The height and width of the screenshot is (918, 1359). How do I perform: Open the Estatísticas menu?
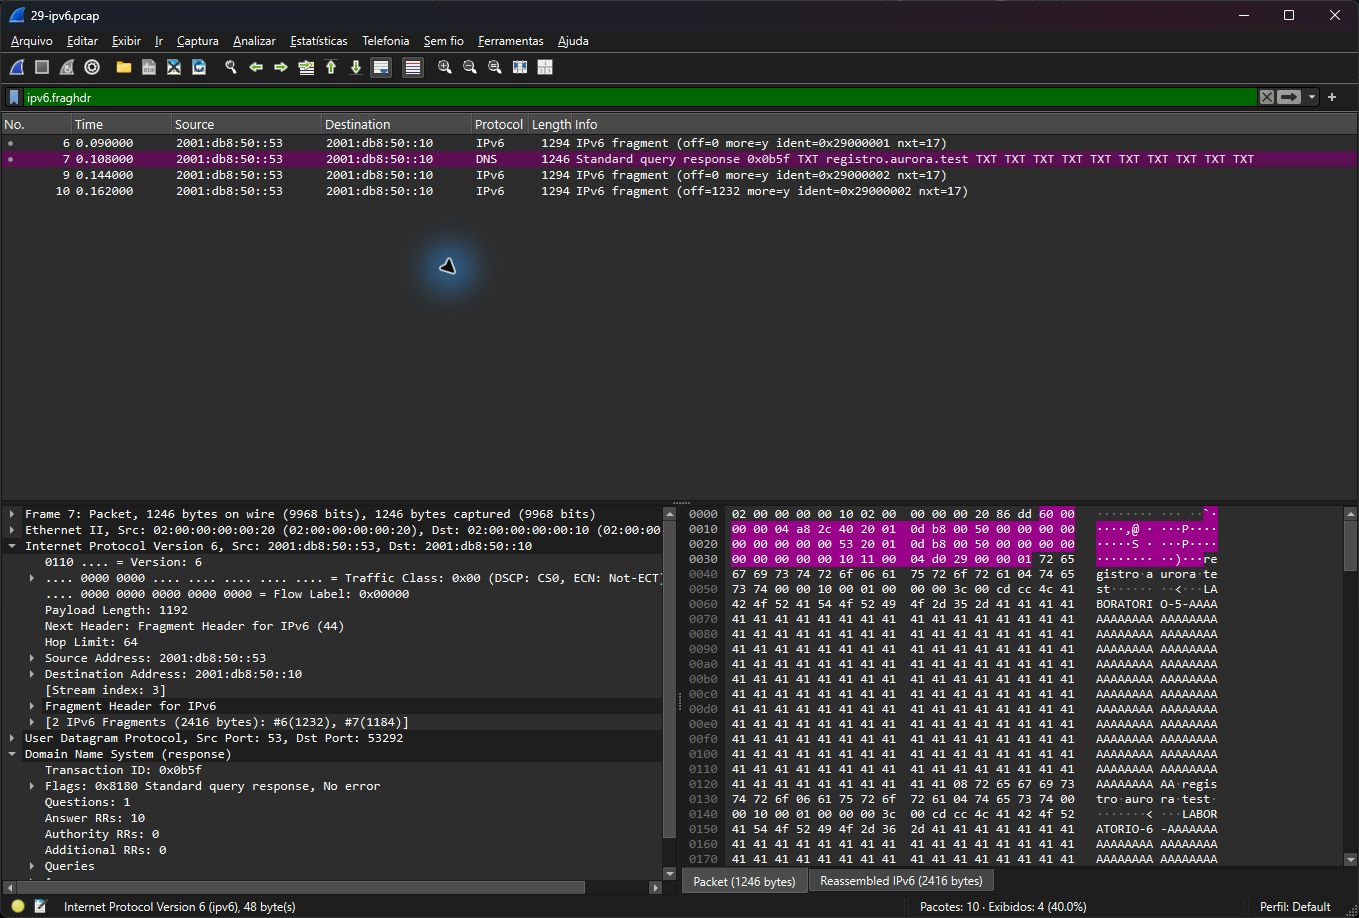click(318, 41)
